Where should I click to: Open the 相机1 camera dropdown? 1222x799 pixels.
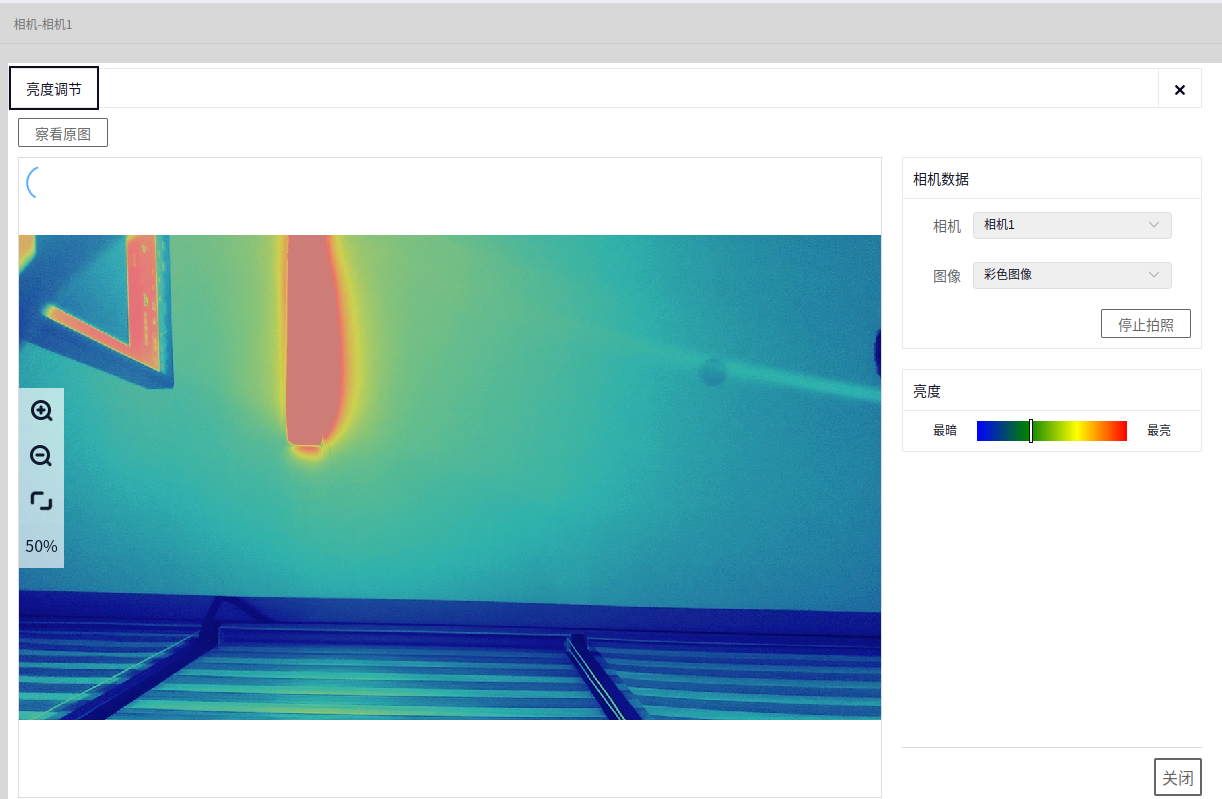click(x=1072, y=225)
